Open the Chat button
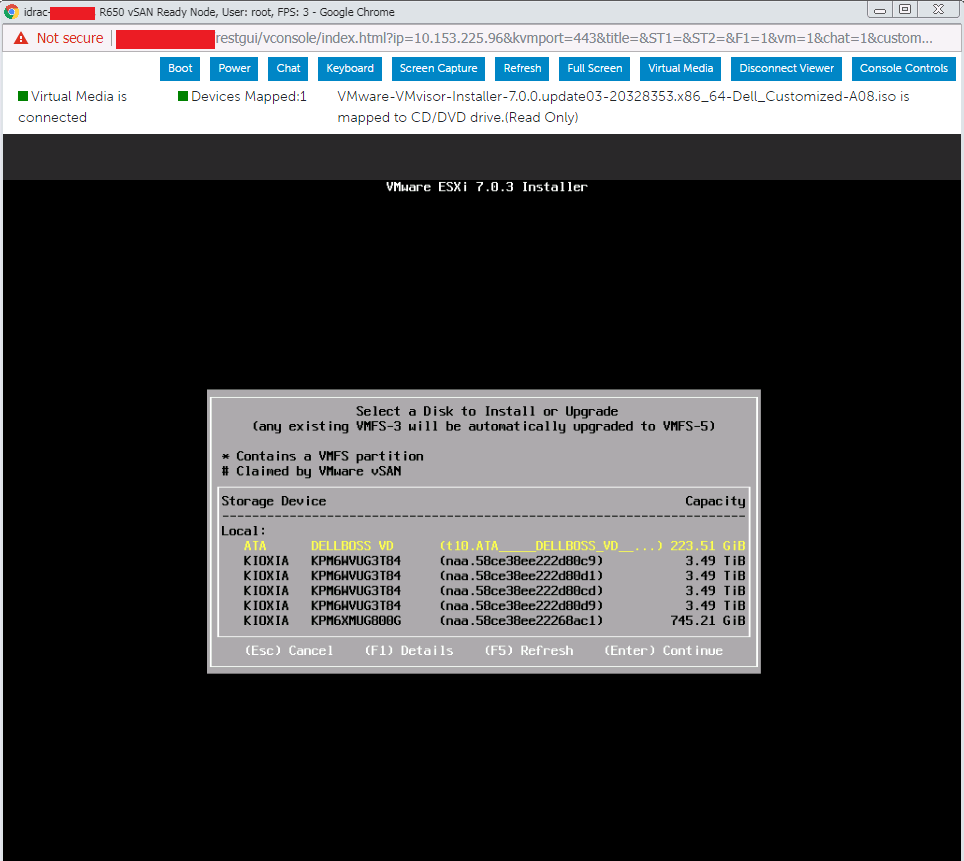Image resolution: width=964 pixels, height=861 pixels. (288, 68)
